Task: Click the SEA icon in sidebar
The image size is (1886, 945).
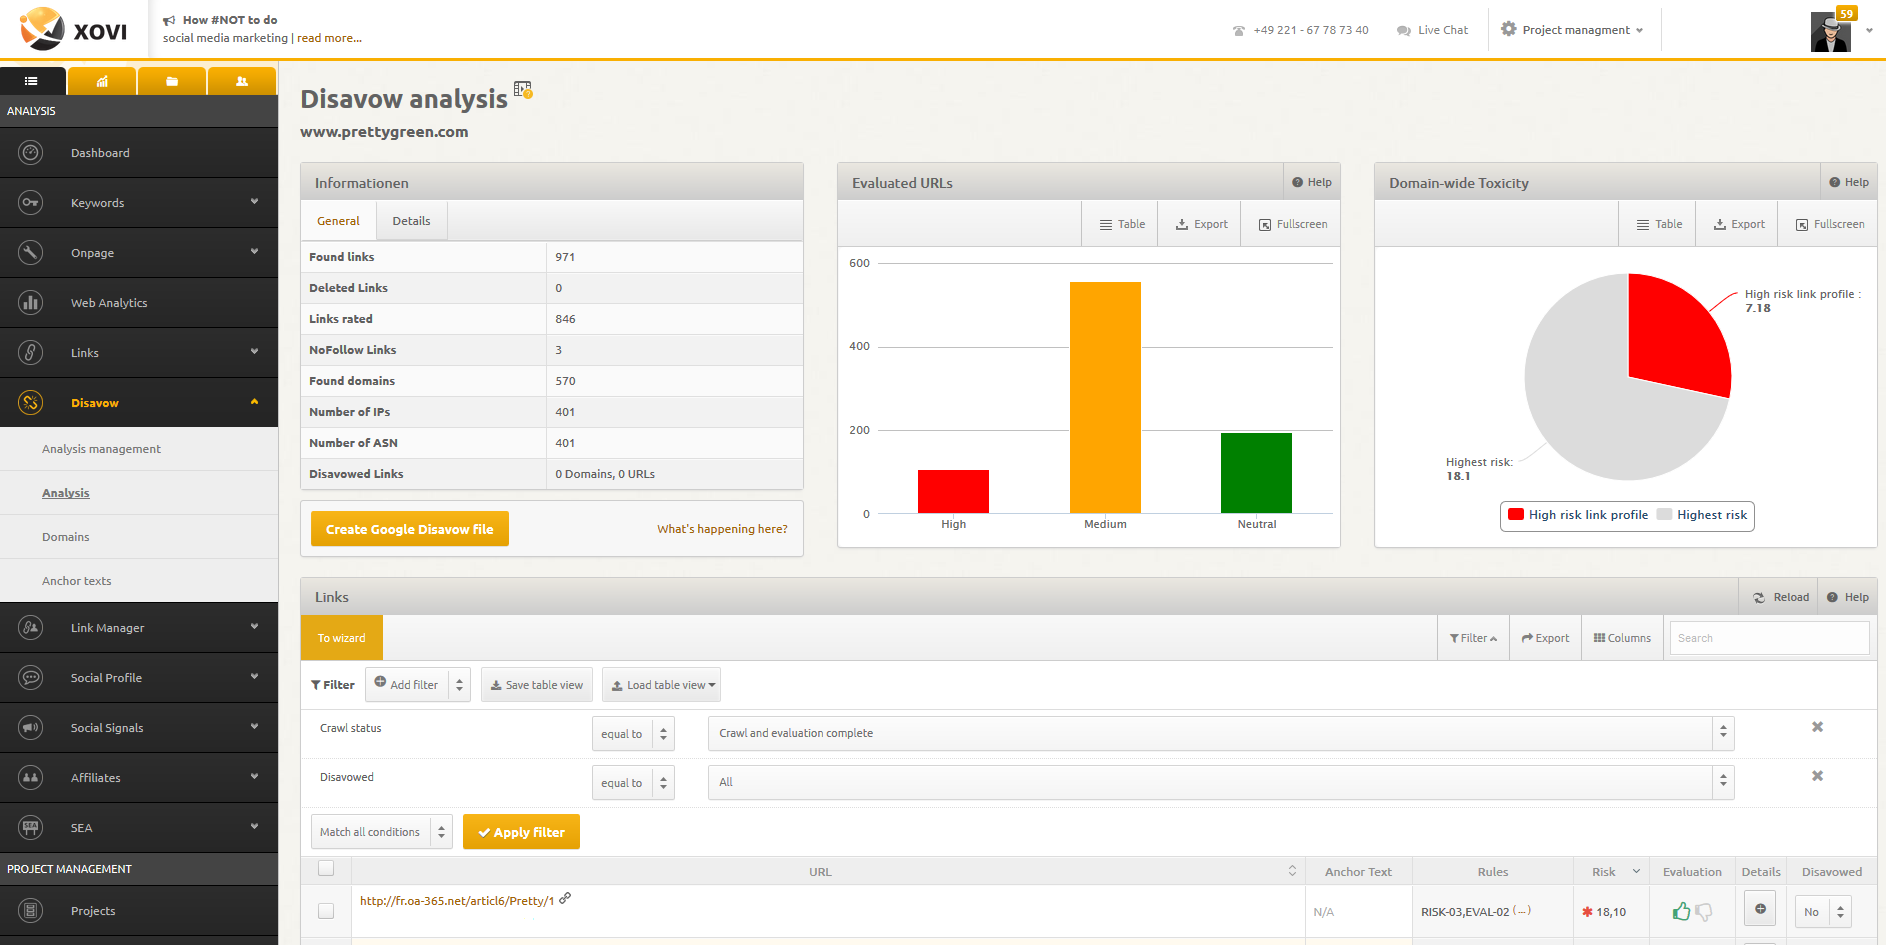Action: pos(31,828)
